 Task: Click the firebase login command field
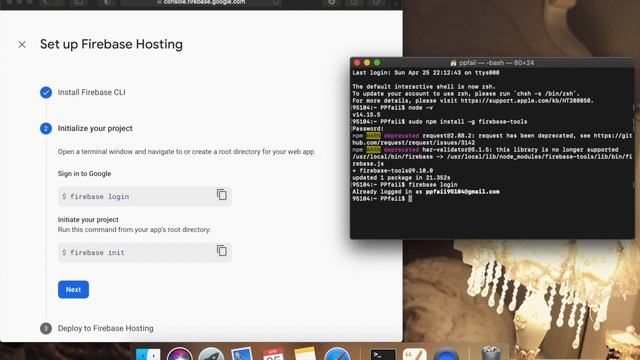pos(144,196)
